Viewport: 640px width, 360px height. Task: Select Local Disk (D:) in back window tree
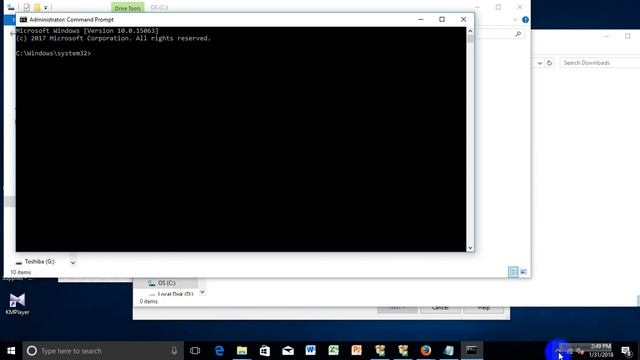[175, 294]
